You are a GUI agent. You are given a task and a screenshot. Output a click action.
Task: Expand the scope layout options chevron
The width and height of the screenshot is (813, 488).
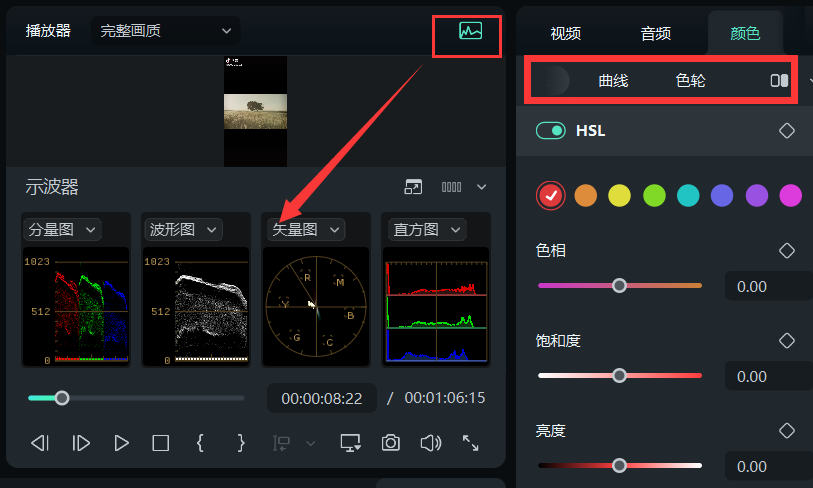(x=482, y=187)
